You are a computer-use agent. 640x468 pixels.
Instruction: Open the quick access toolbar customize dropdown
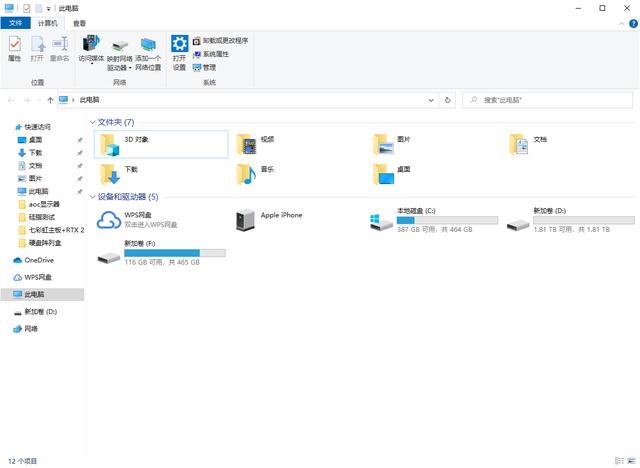pos(49,9)
